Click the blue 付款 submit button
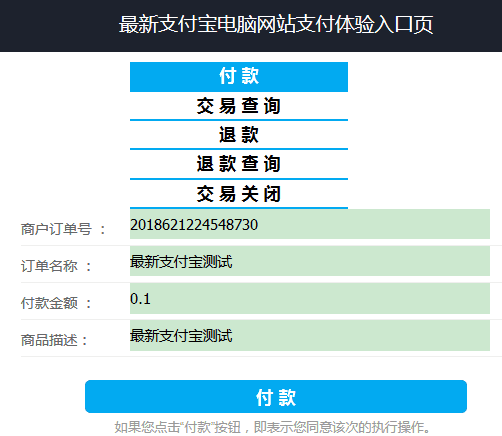This screenshot has width=502, height=436. point(276,396)
